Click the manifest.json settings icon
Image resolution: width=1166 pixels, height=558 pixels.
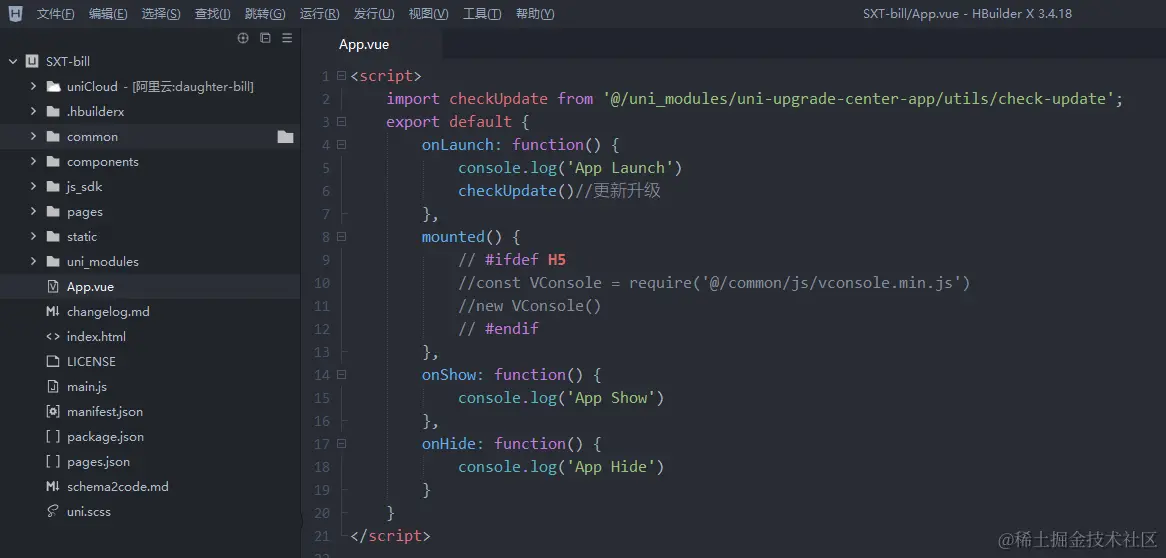point(53,411)
